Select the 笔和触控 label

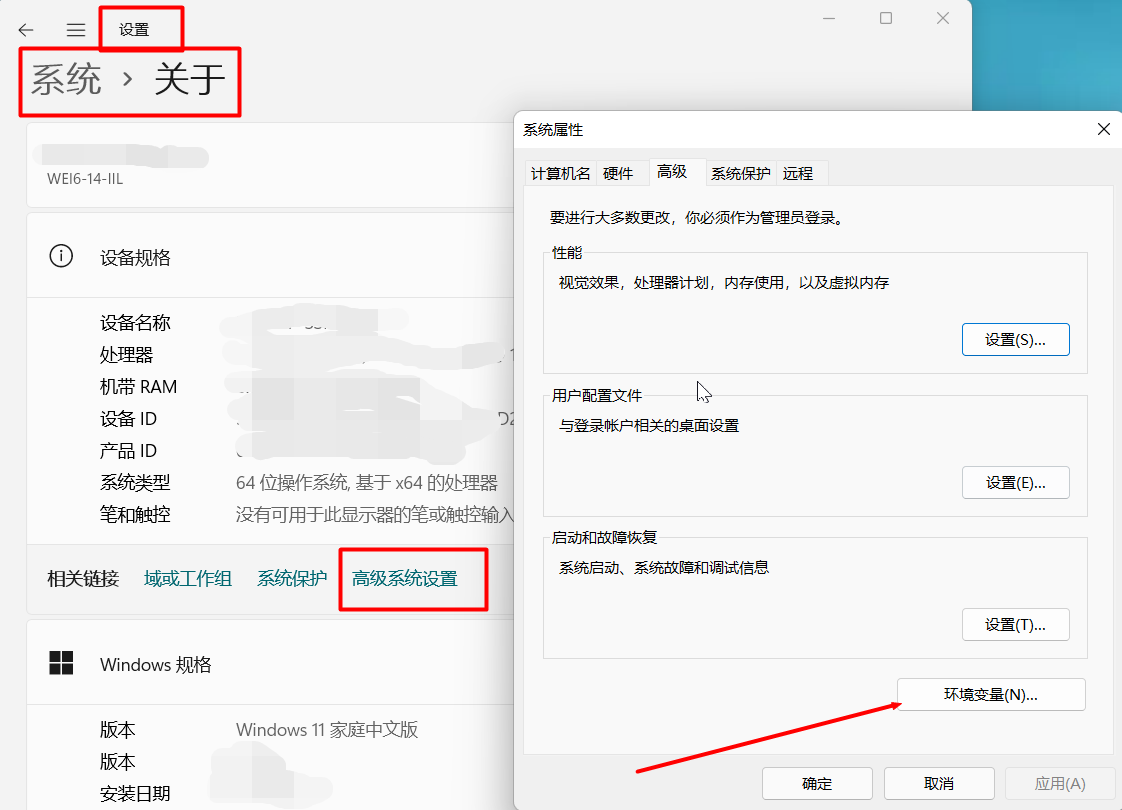135,514
